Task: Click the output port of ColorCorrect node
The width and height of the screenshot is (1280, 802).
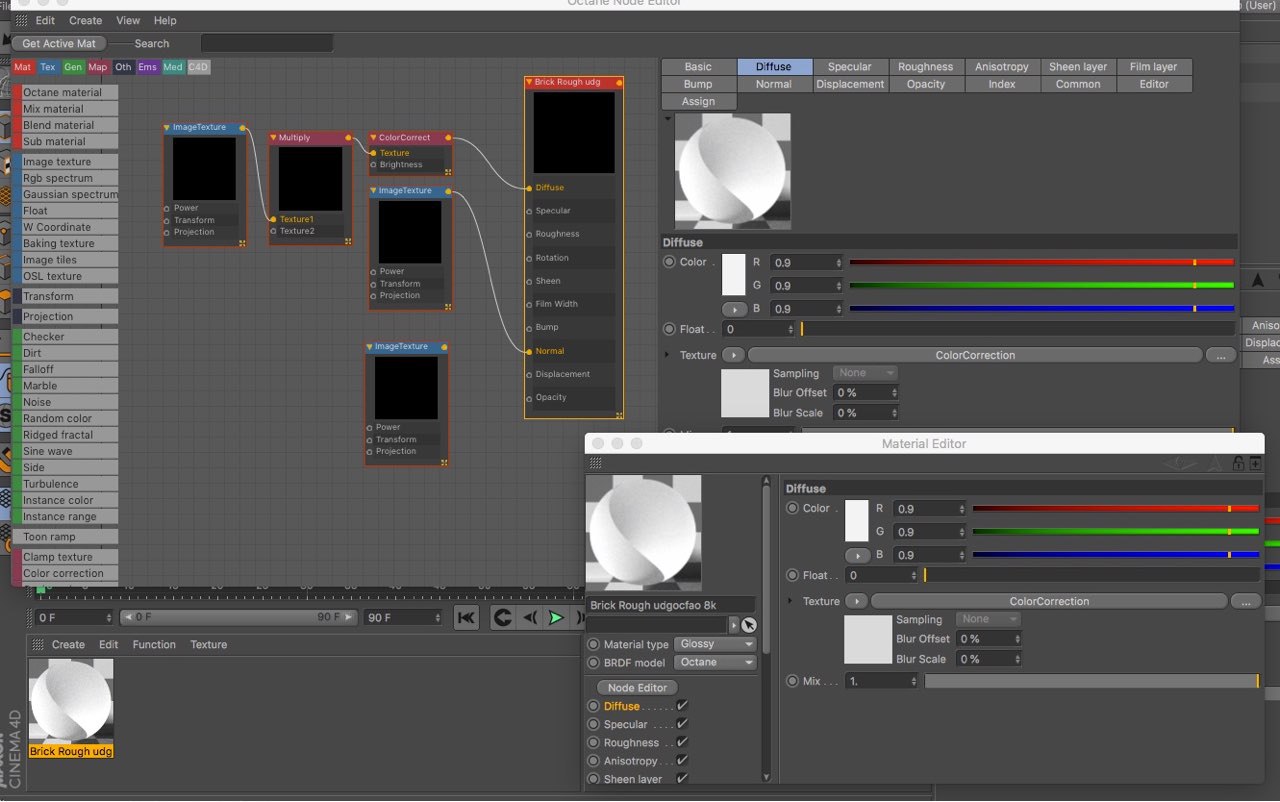Action: point(448,138)
